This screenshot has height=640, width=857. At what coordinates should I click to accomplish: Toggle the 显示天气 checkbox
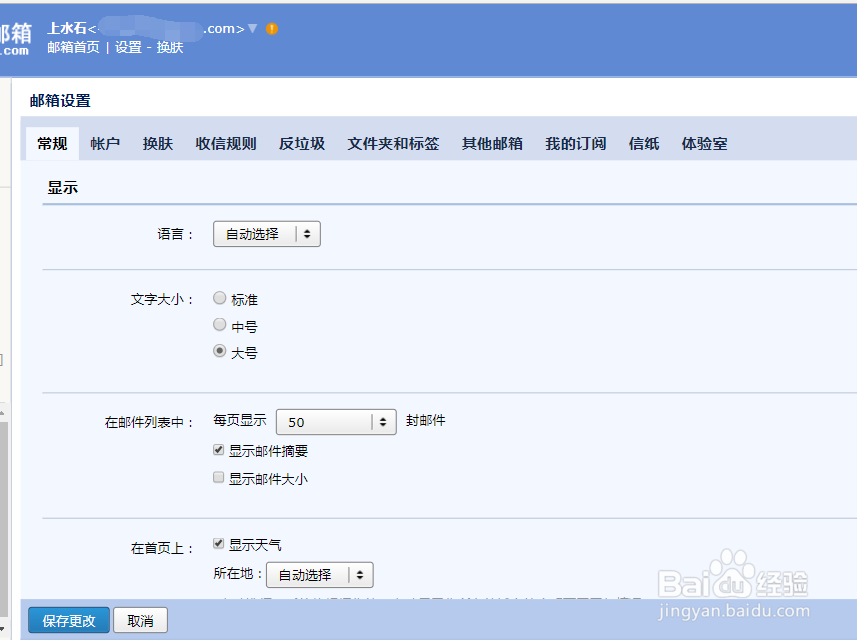[x=219, y=543]
